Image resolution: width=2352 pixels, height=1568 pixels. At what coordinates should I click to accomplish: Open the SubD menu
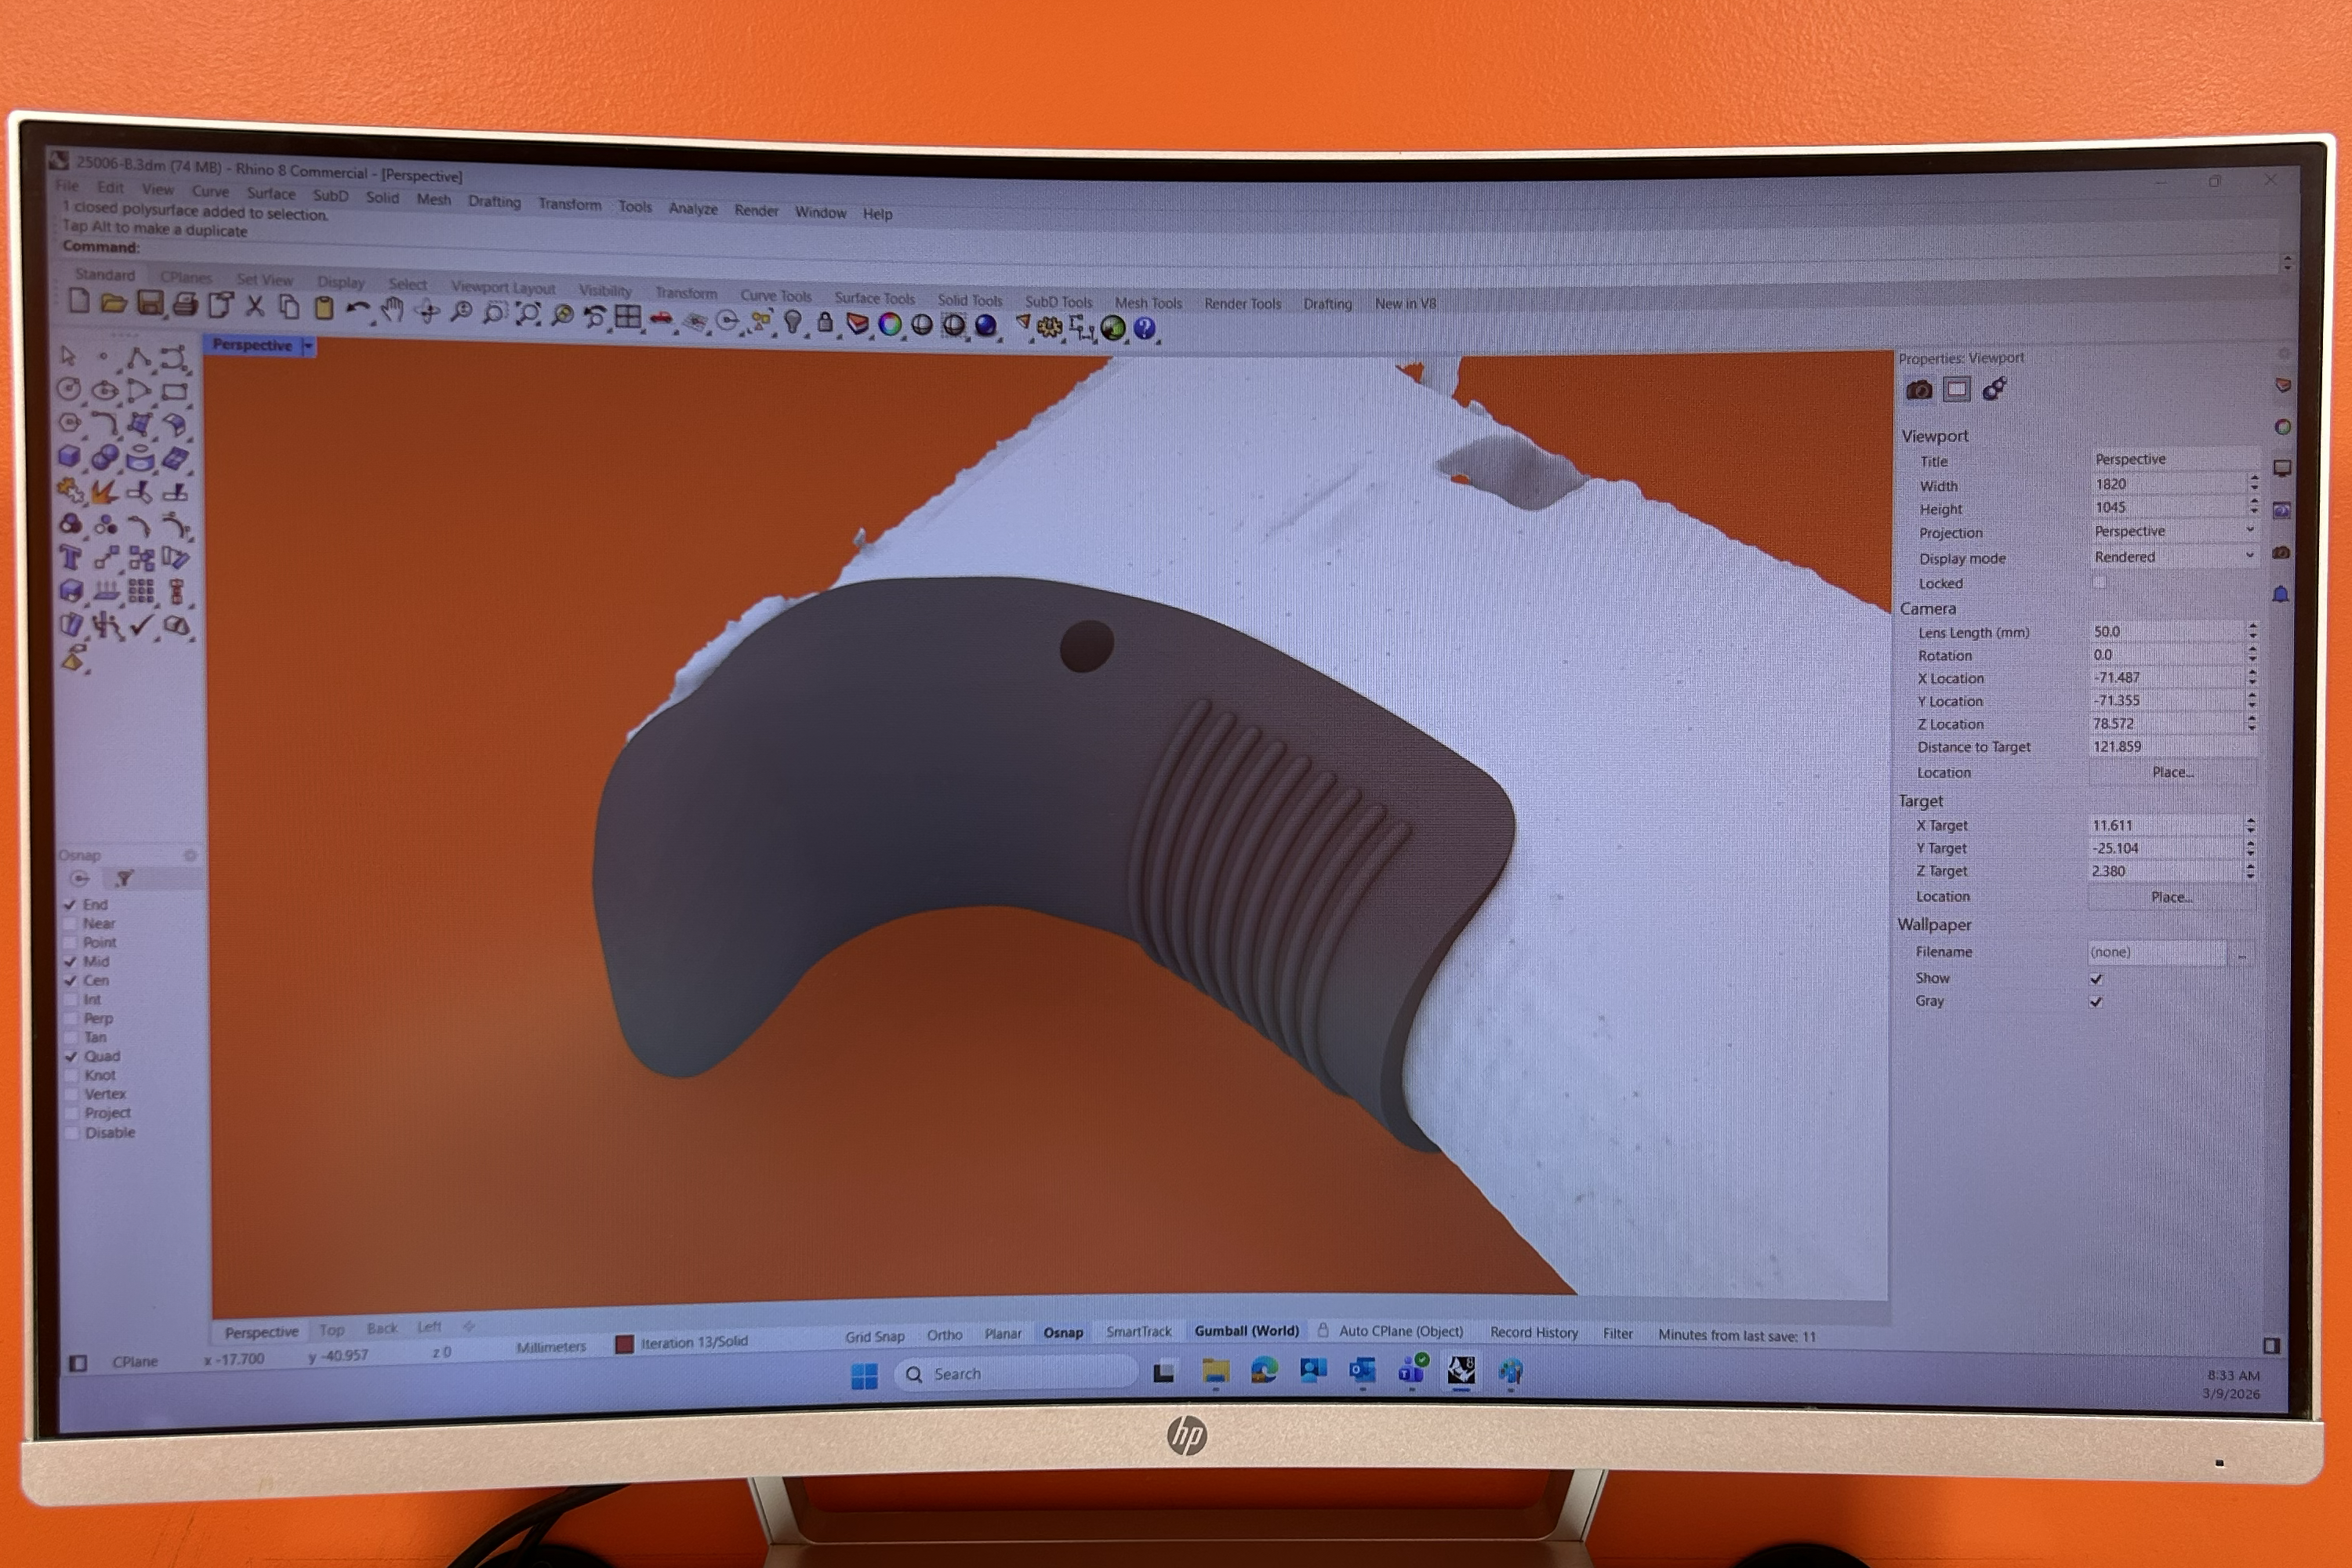[330, 196]
